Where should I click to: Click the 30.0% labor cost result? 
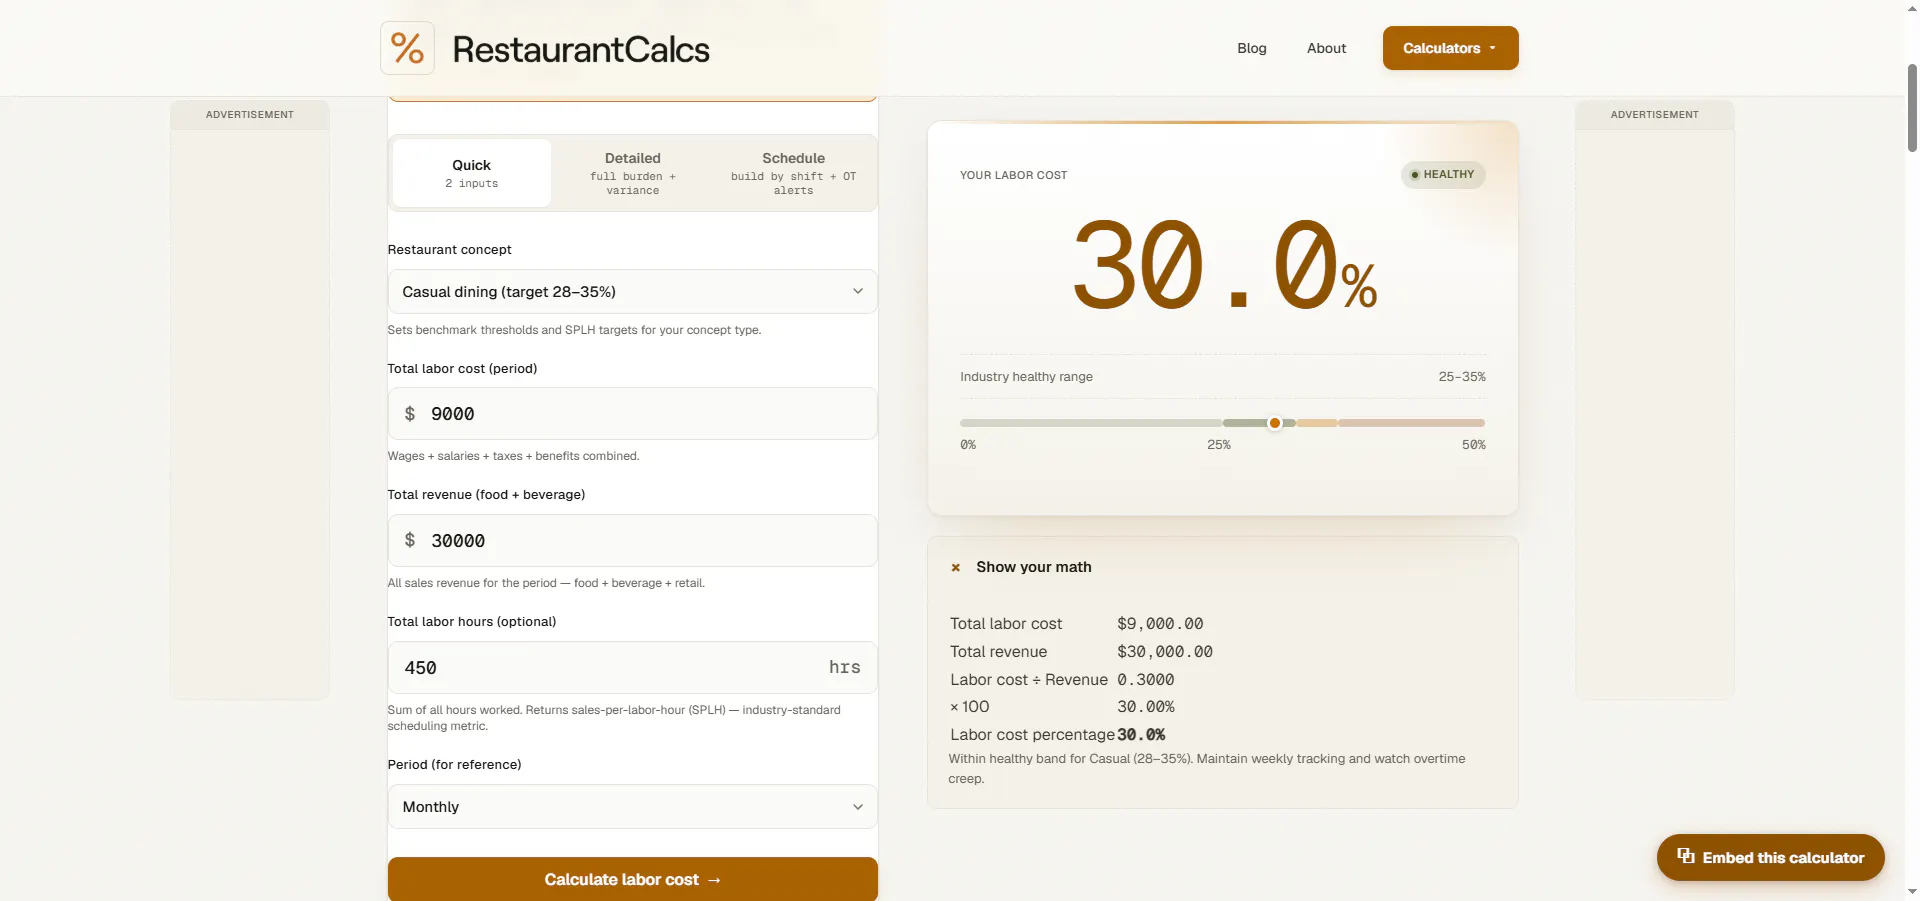coord(1224,265)
